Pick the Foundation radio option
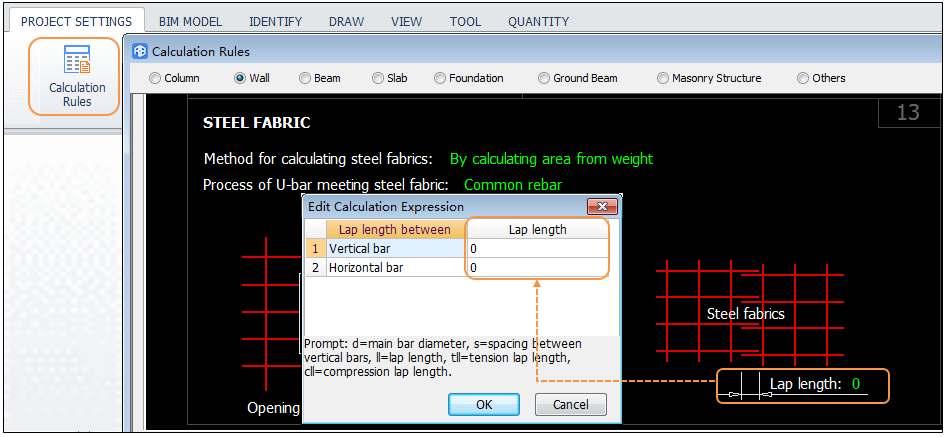 439,78
